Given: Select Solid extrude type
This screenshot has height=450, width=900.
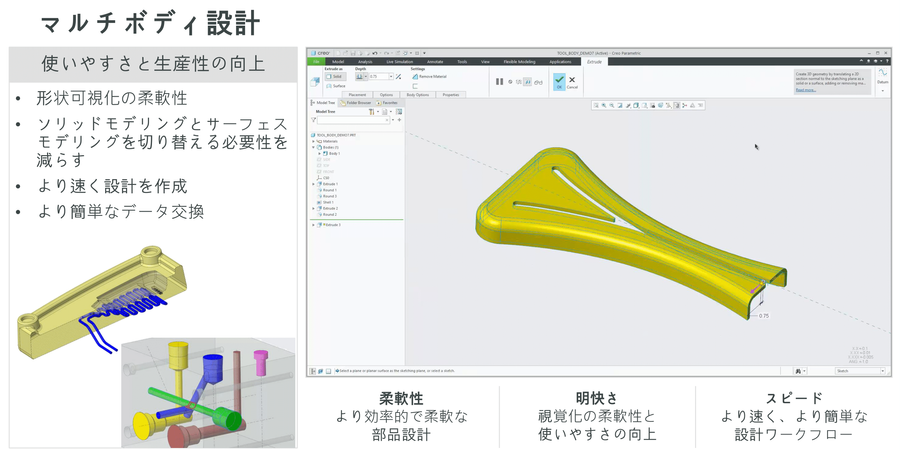Looking at the screenshot, I should 335,76.
